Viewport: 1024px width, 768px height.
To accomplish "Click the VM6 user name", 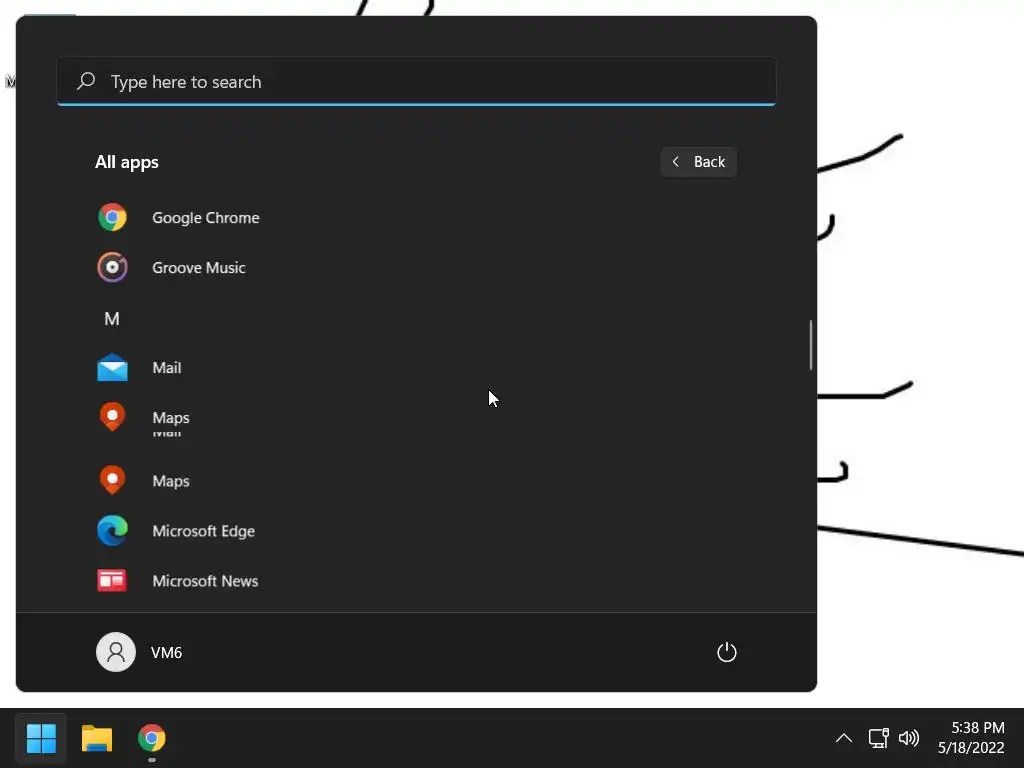I will point(166,652).
